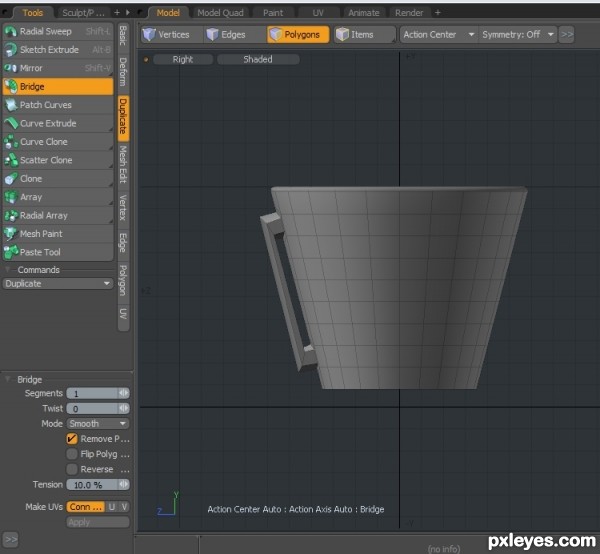The height and width of the screenshot is (554, 600).
Task: Adjust the Segments value slider arrows
Action: (x=124, y=393)
